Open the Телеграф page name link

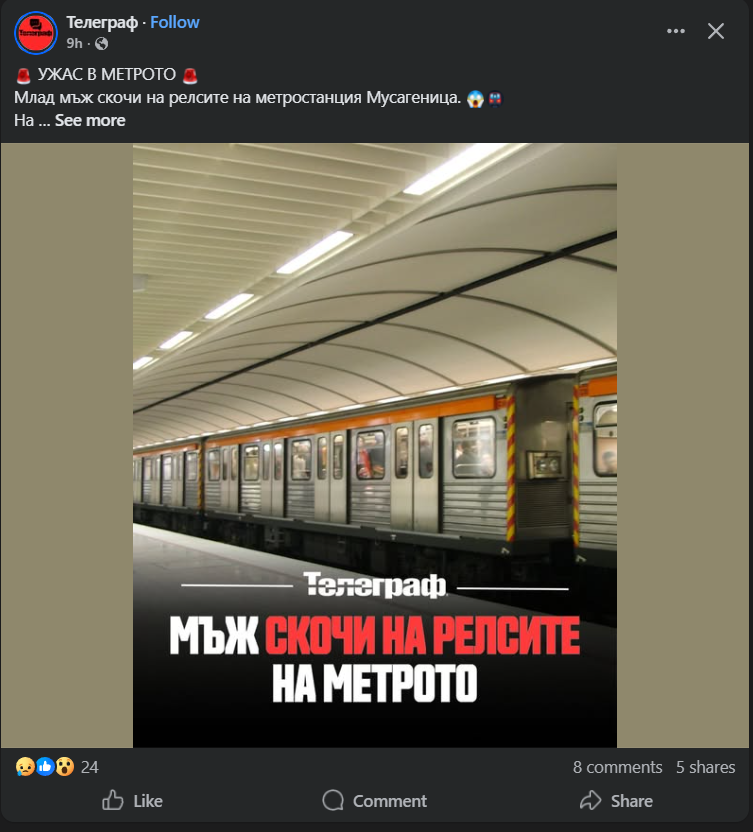[102, 22]
